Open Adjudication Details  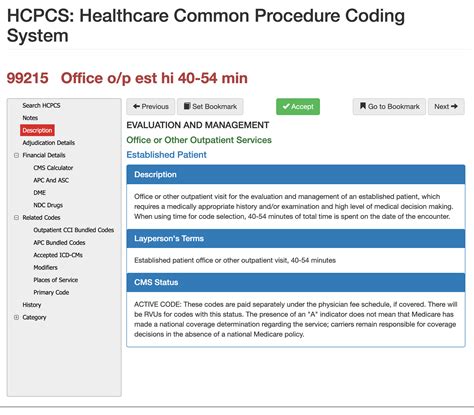pyautogui.click(x=49, y=143)
